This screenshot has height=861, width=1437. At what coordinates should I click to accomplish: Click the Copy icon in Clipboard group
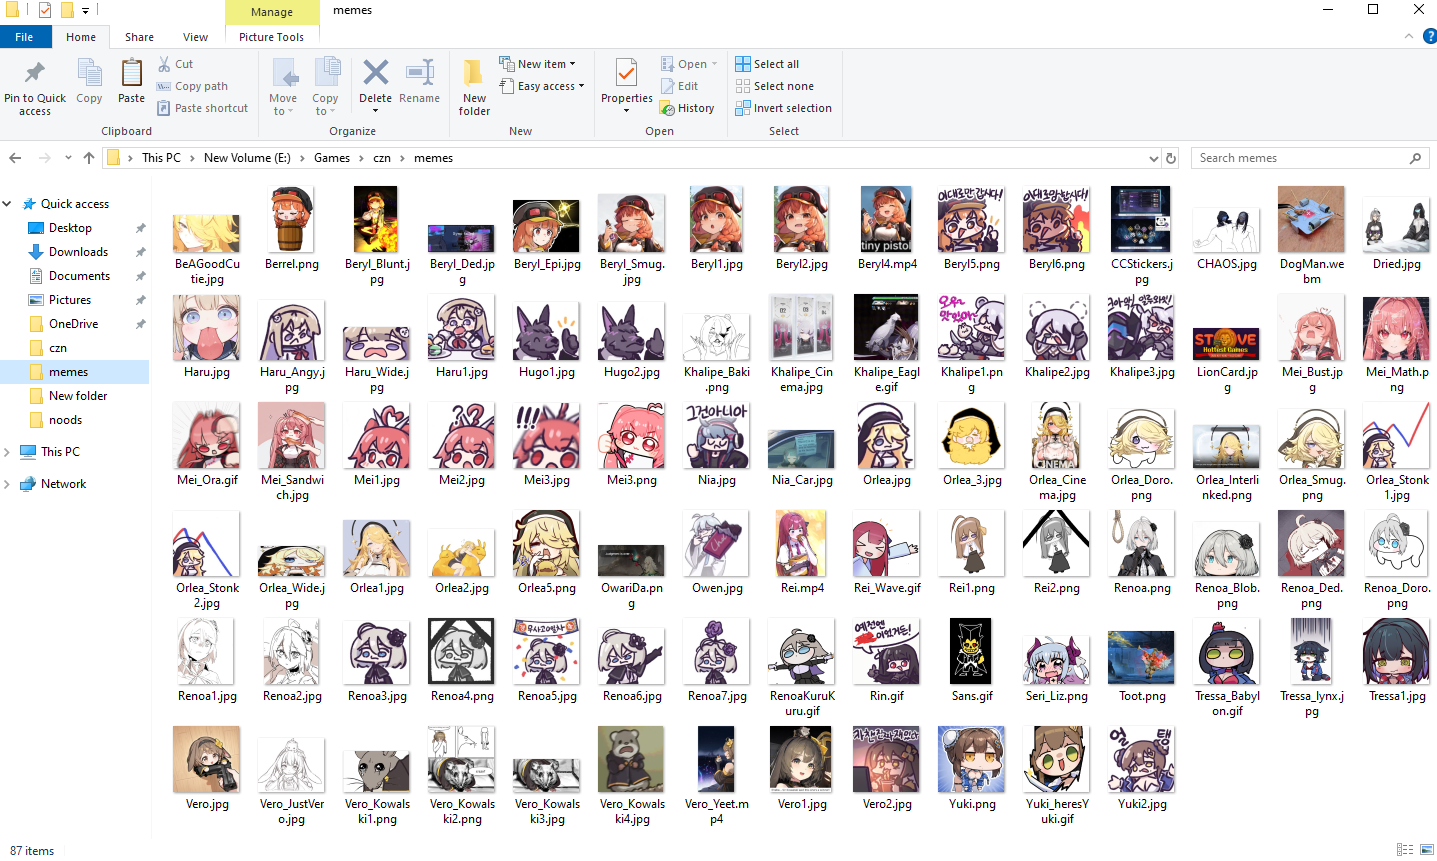tap(89, 73)
